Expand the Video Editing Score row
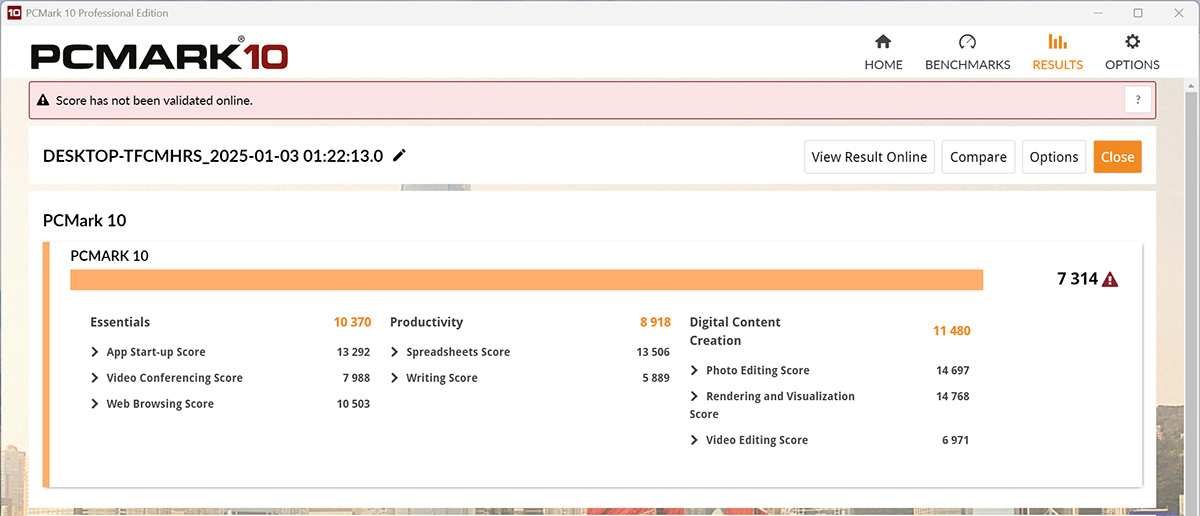The width and height of the screenshot is (1200, 516). tap(694, 440)
